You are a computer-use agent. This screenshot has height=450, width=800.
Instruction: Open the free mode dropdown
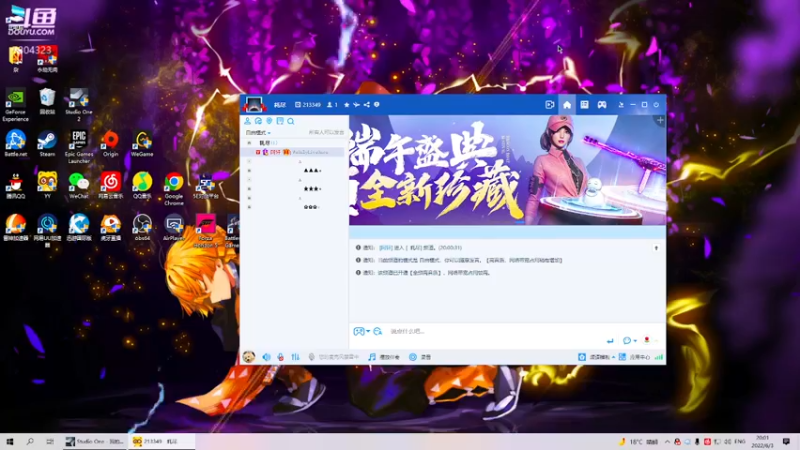[258, 133]
